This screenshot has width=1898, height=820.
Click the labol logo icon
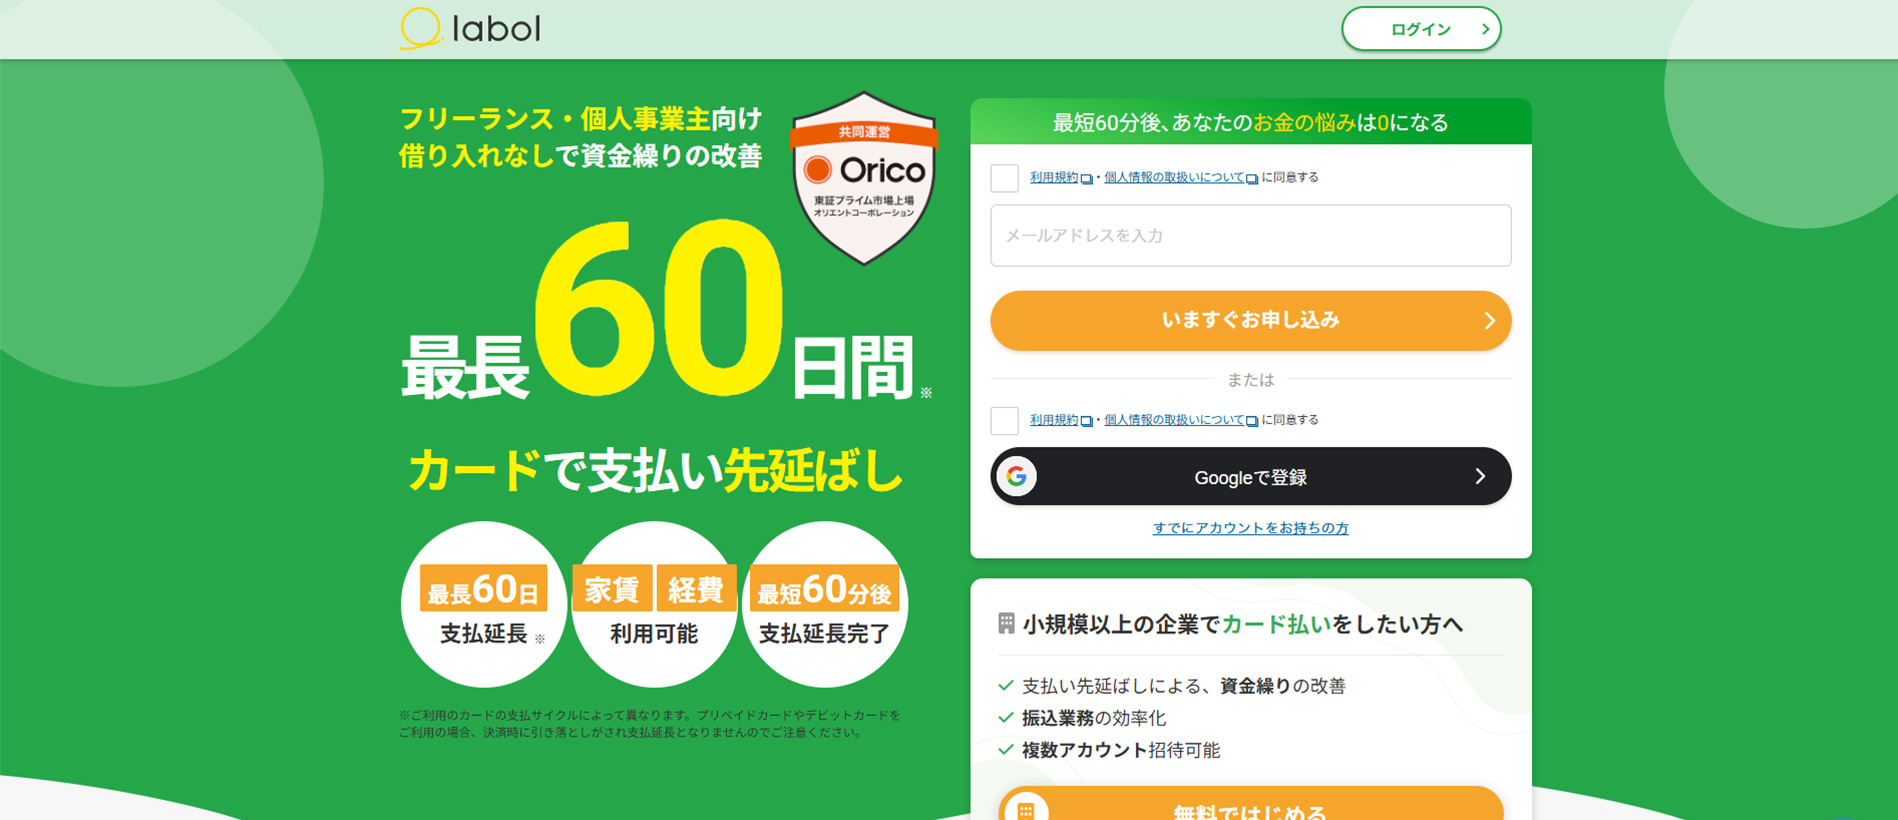420,28
